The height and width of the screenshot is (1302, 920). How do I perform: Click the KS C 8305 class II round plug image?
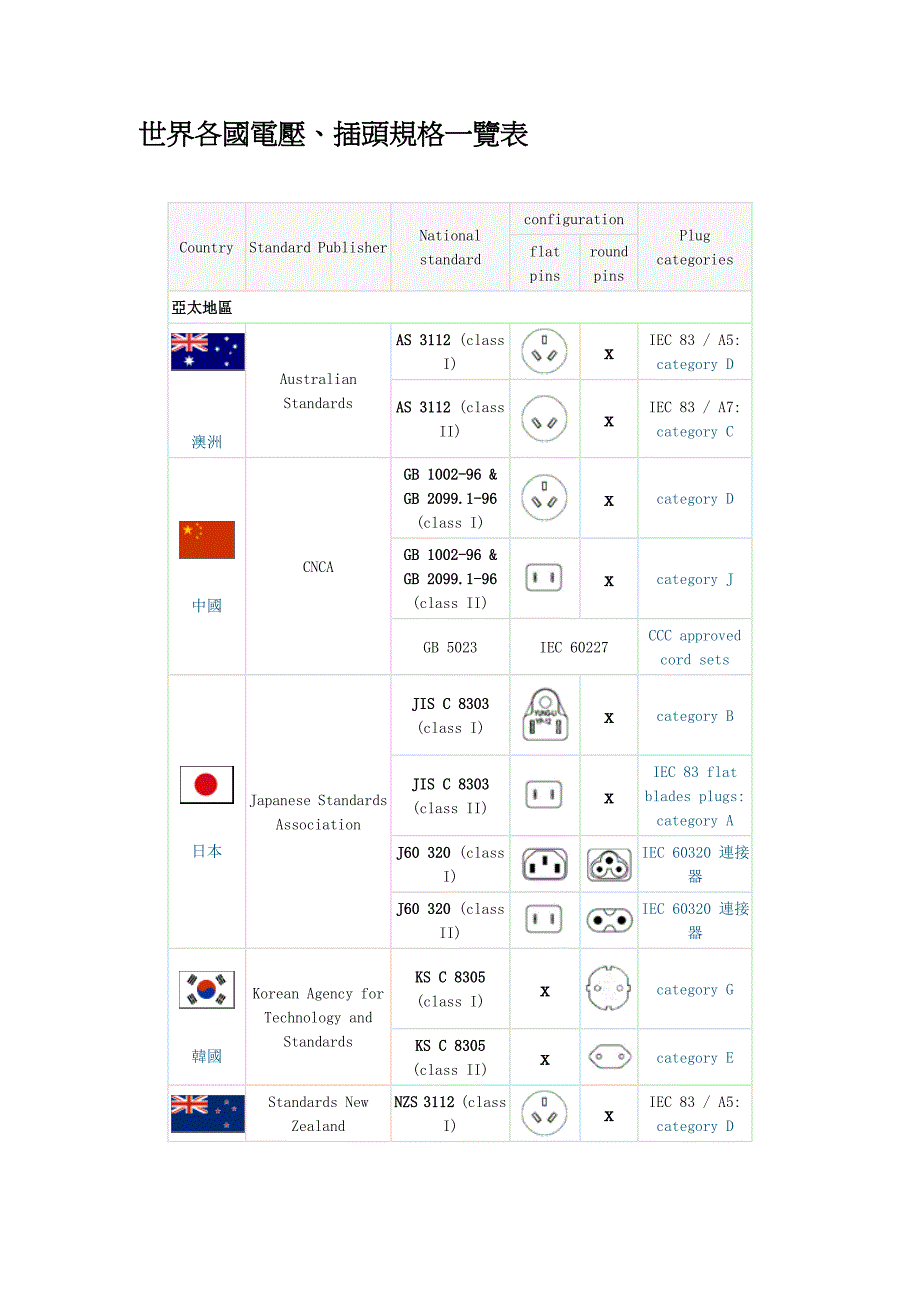click(x=609, y=1057)
